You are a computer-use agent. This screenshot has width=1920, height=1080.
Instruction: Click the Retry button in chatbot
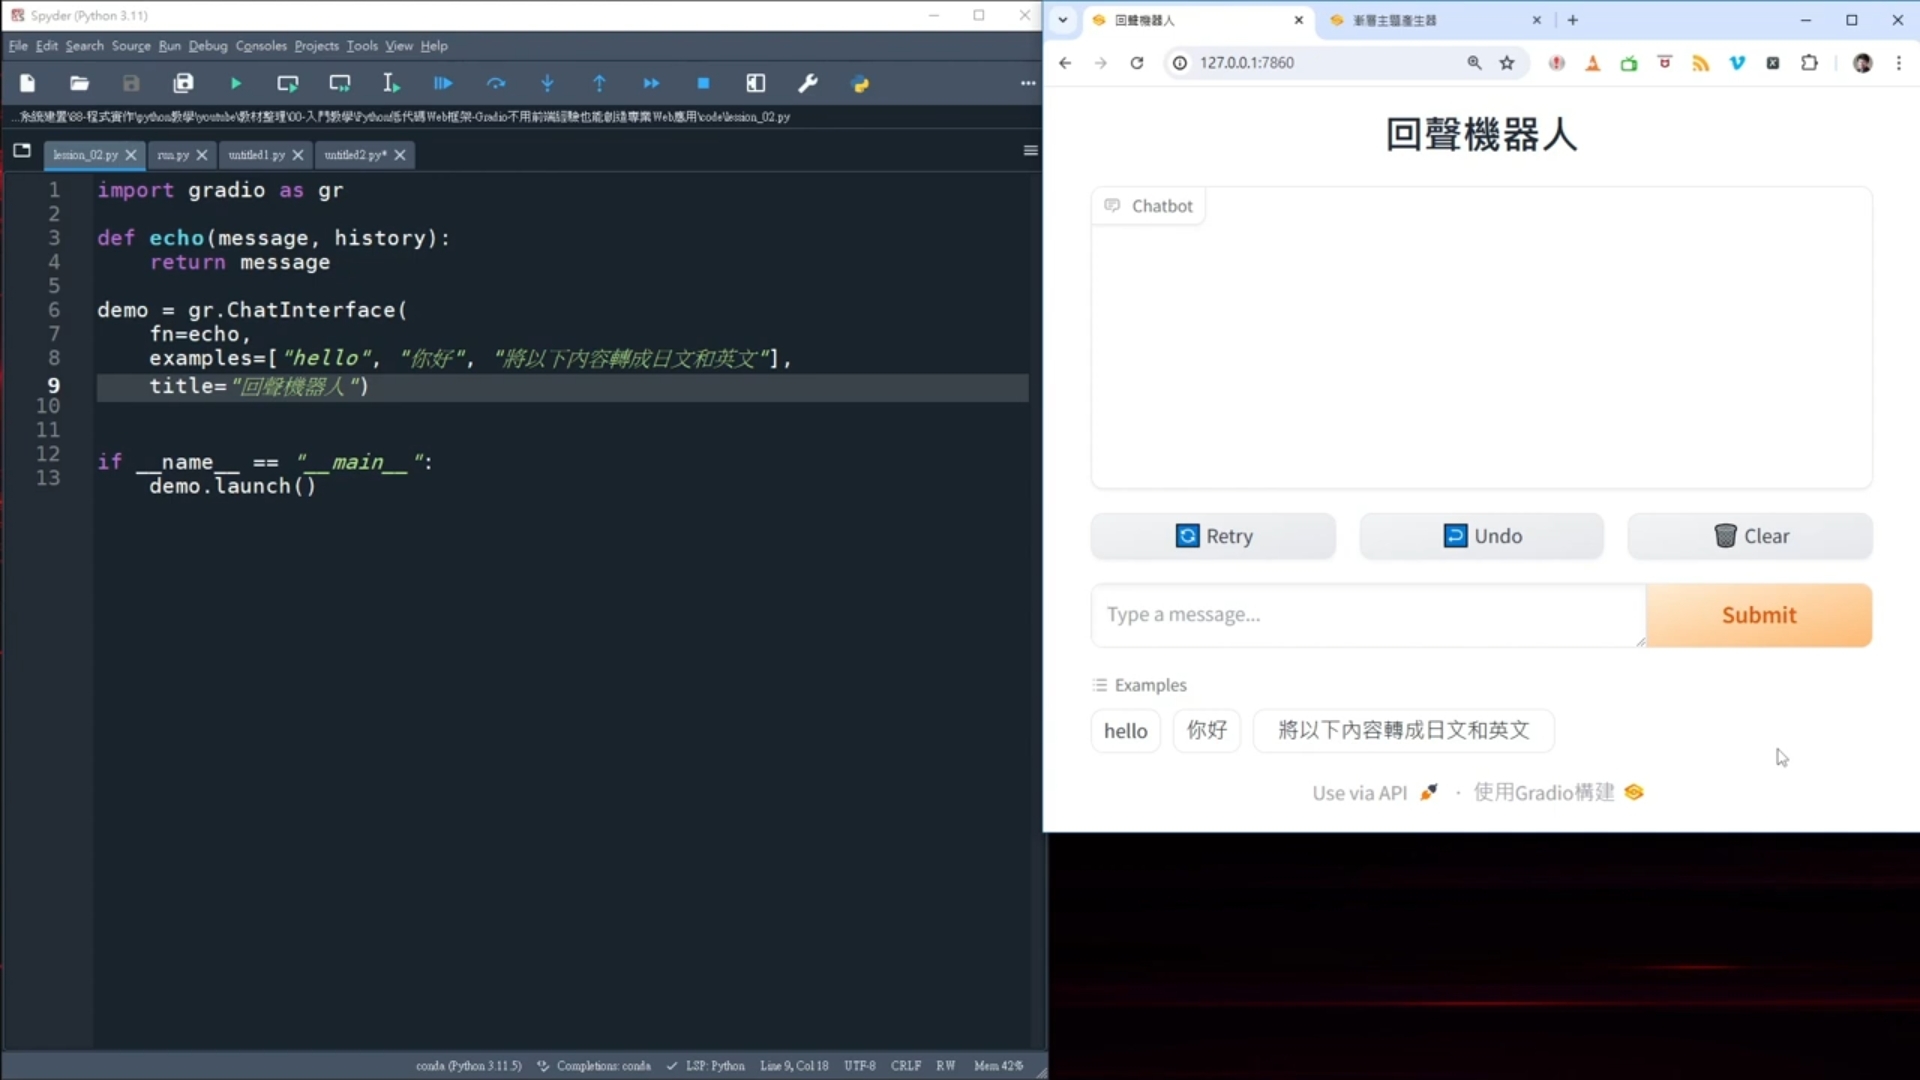click(1213, 536)
